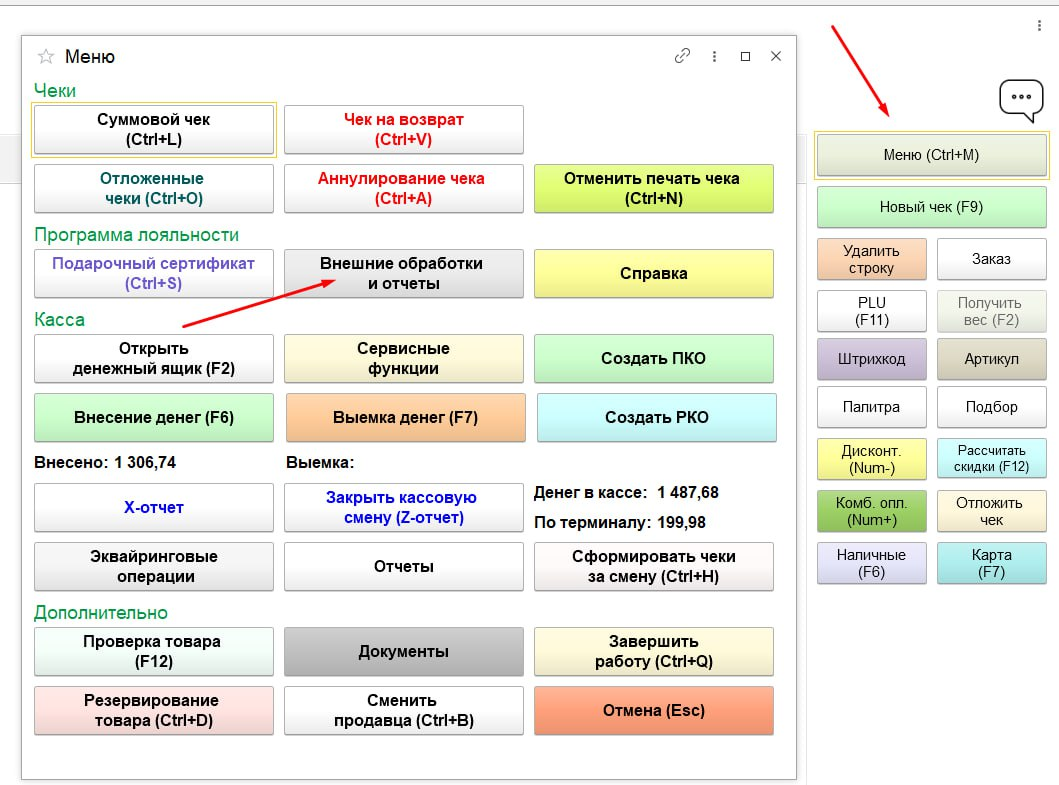Open Внешние обработки и отчеты

click(403, 273)
